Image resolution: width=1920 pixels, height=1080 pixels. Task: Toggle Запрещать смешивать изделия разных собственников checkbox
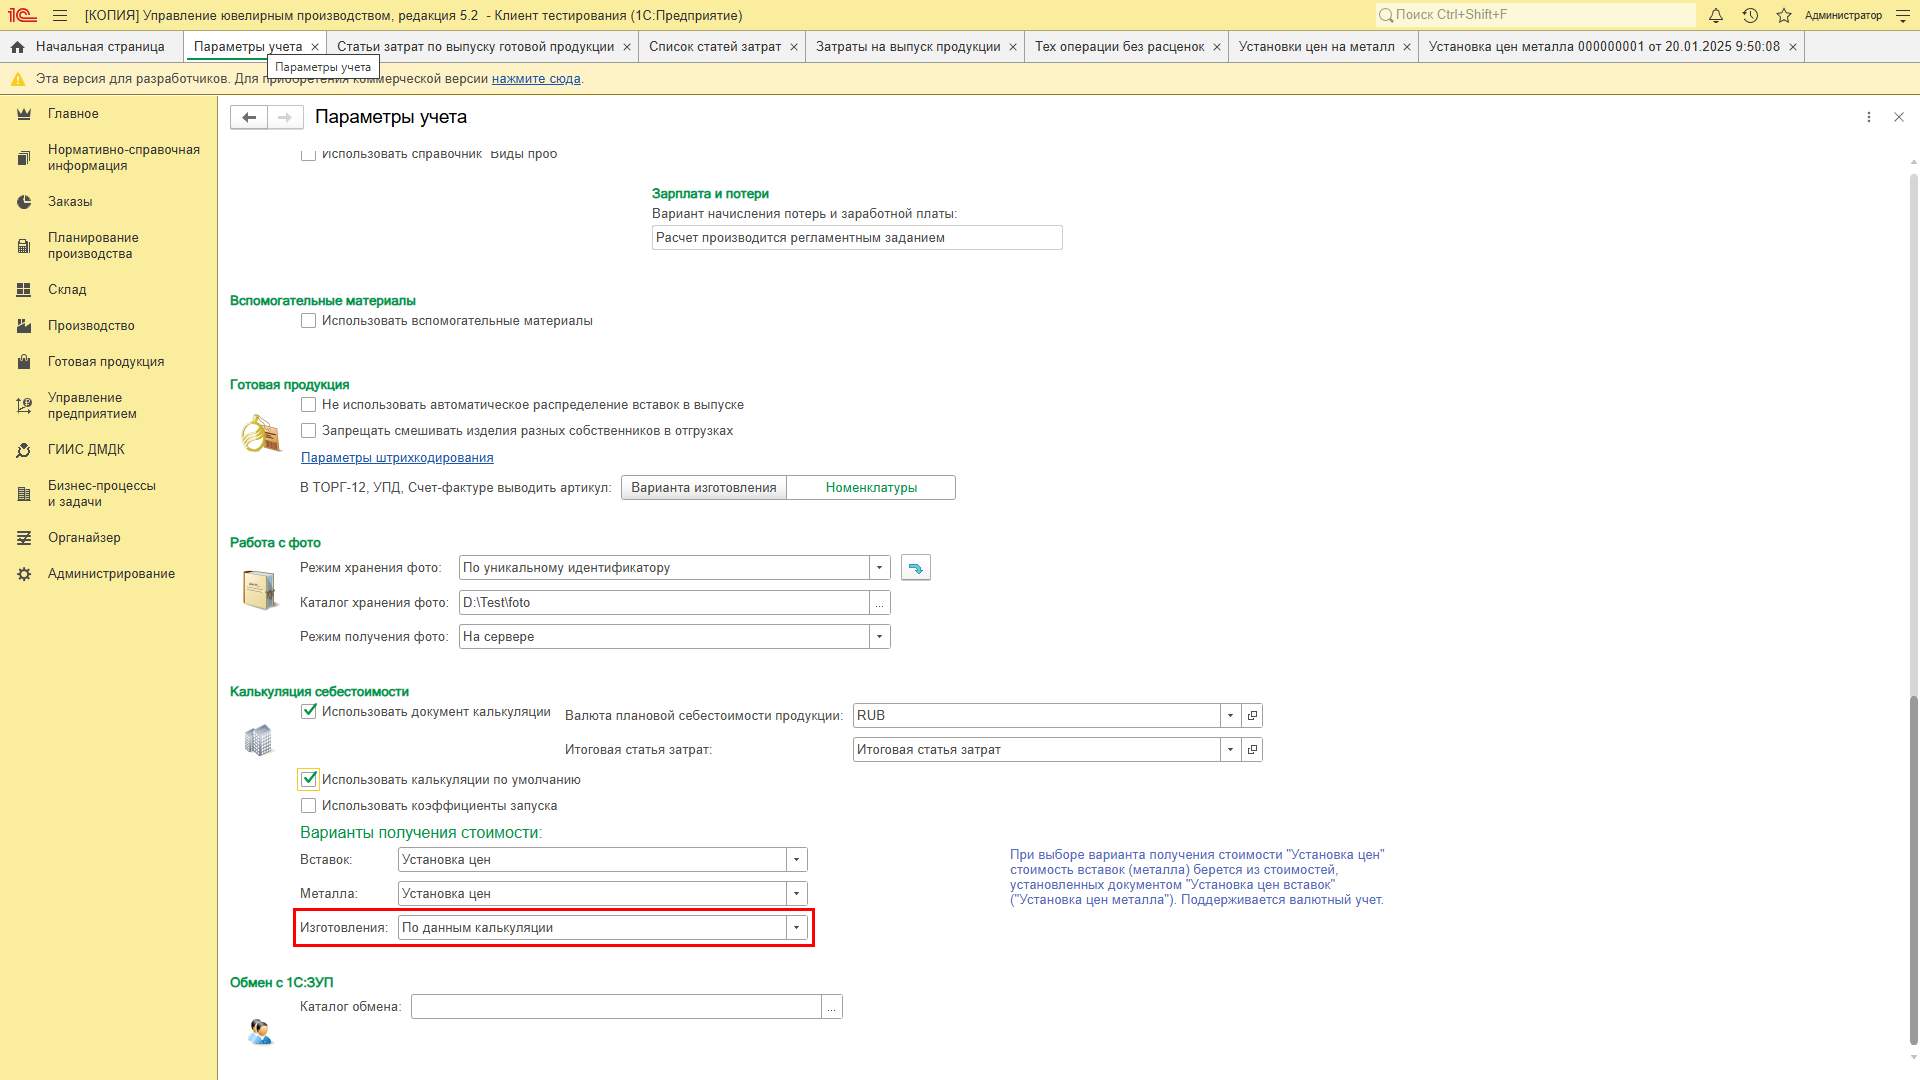tap(309, 431)
